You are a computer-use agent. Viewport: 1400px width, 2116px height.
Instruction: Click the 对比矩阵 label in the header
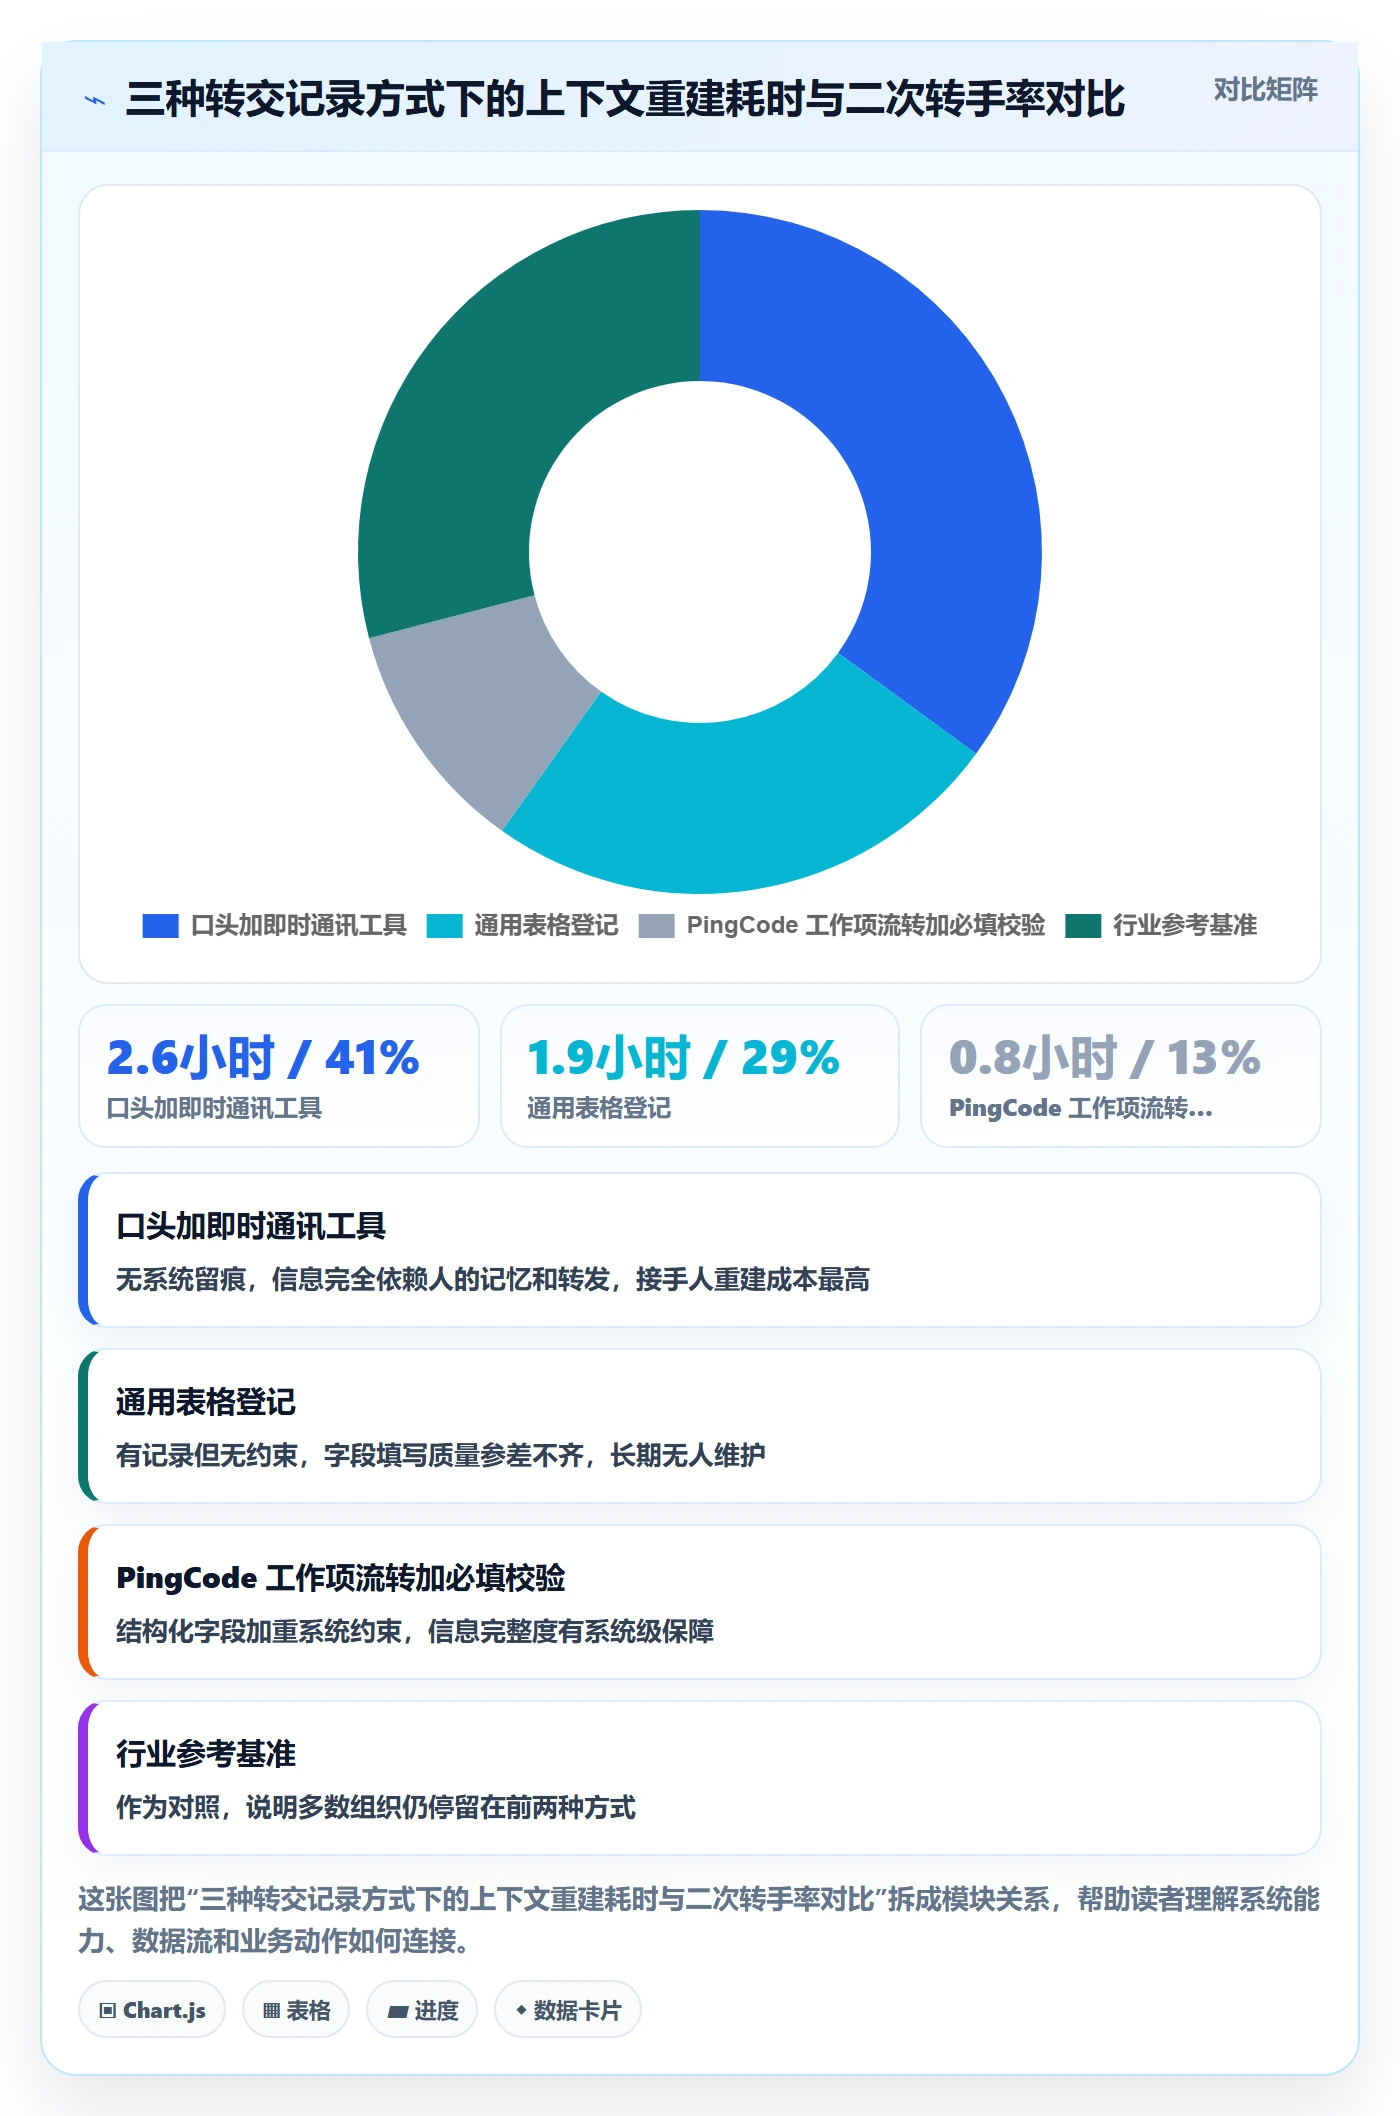coord(1265,90)
